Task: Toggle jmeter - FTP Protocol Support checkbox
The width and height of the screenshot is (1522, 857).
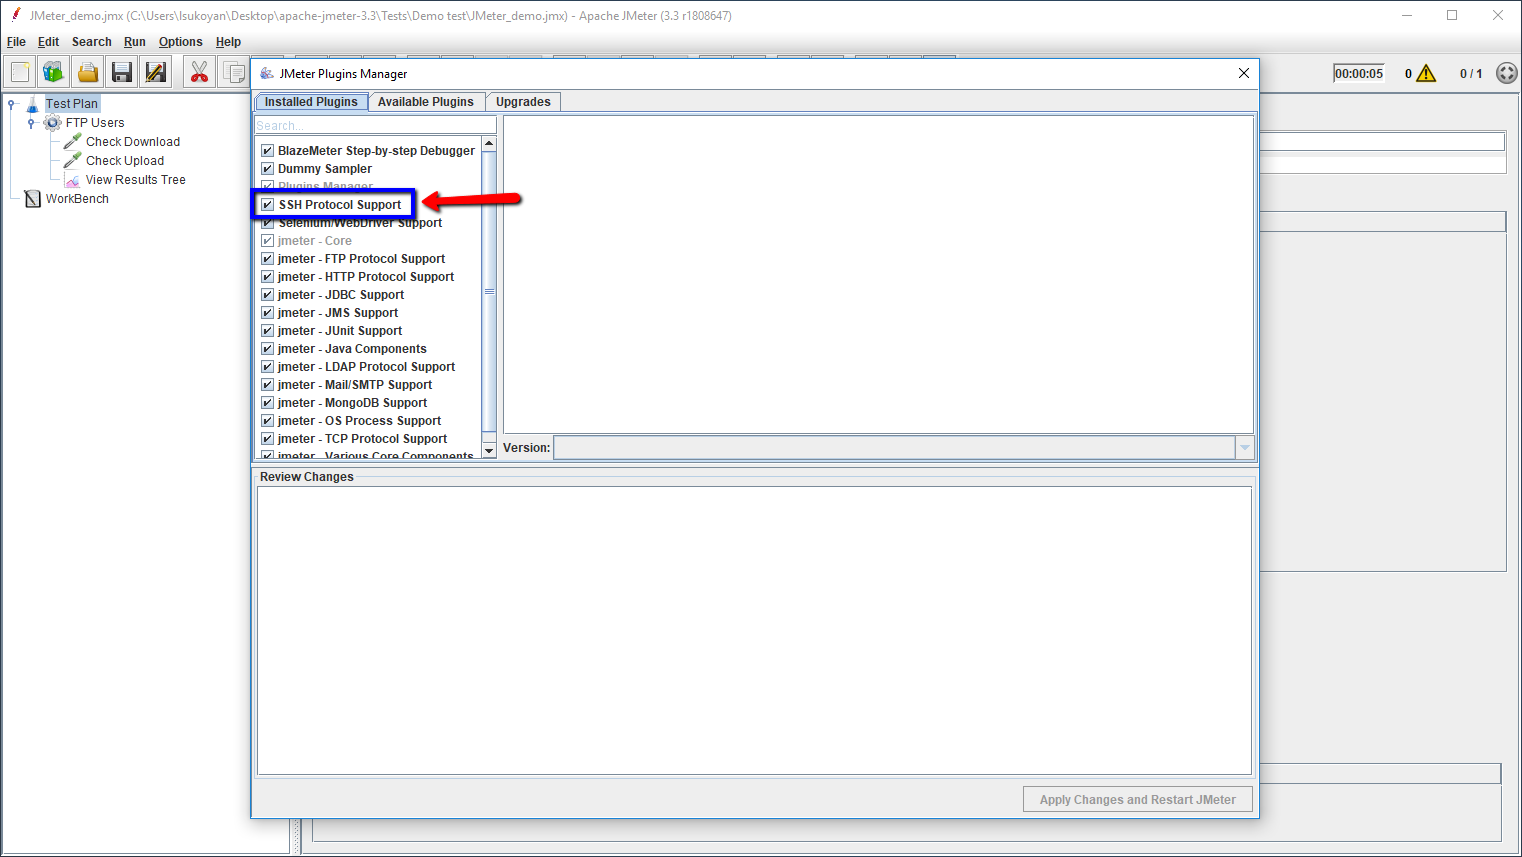Action: tap(268, 259)
